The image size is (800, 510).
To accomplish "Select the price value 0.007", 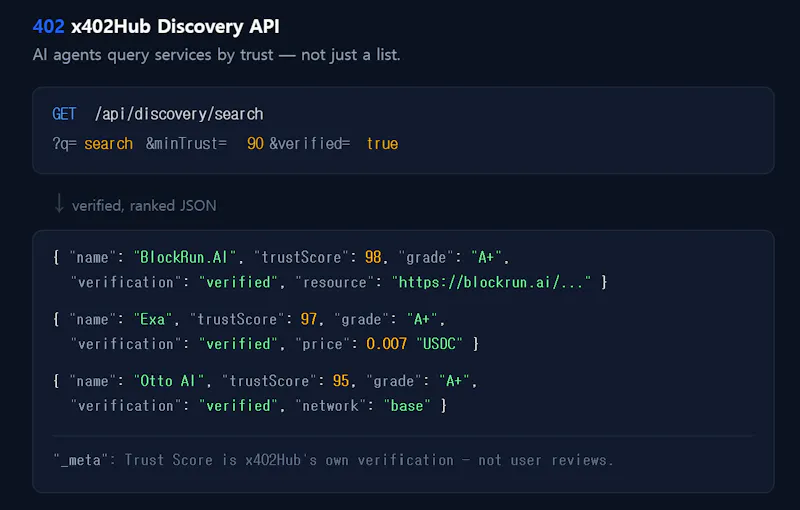I will (x=387, y=344).
